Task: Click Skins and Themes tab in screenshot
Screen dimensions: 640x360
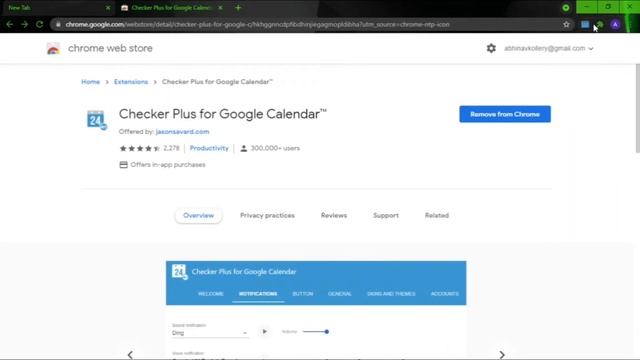Action: (391, 294)
